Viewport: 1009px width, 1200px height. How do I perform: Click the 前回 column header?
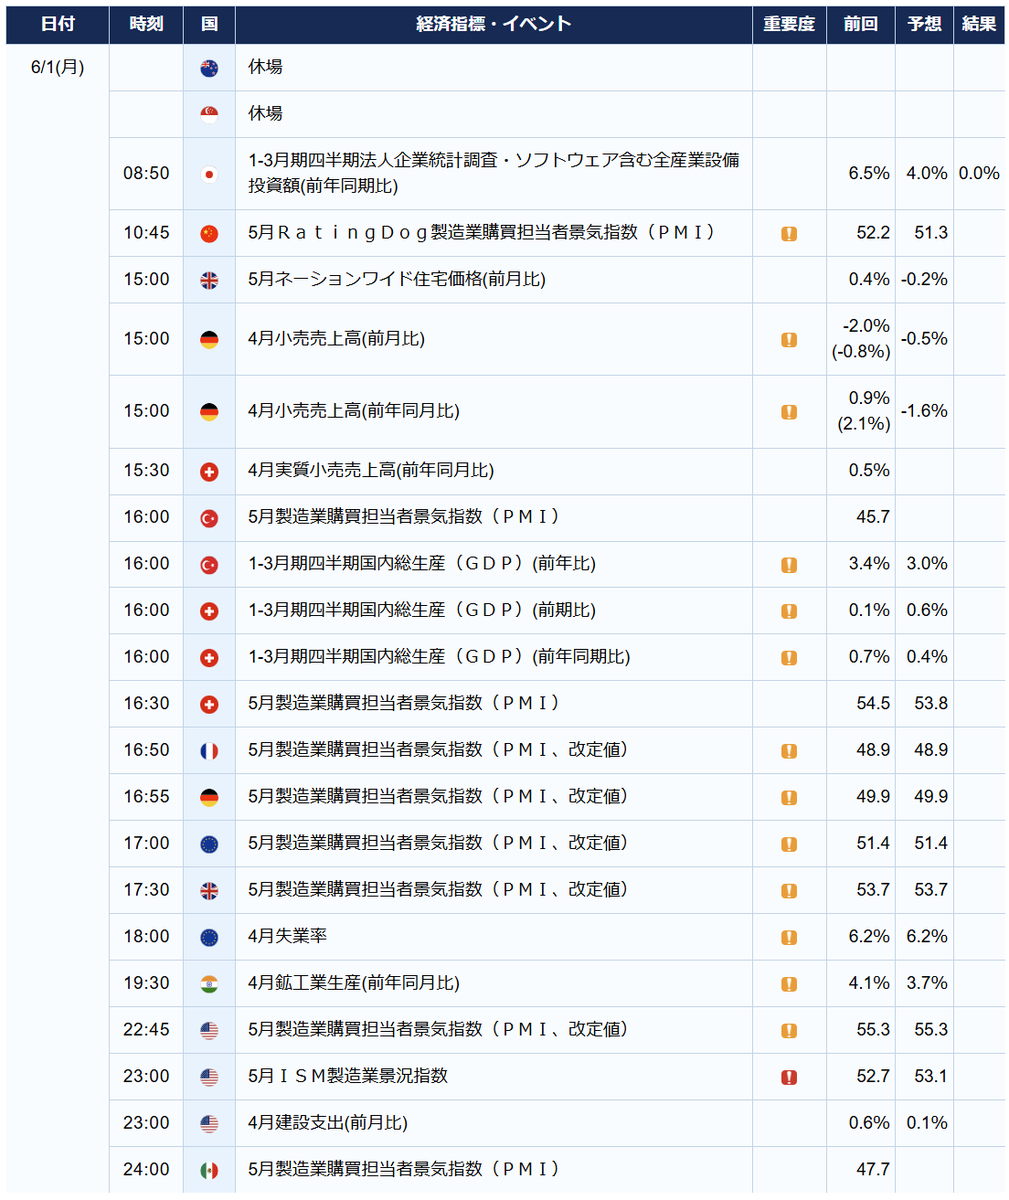pyautogui.click(x=860, y=24)
